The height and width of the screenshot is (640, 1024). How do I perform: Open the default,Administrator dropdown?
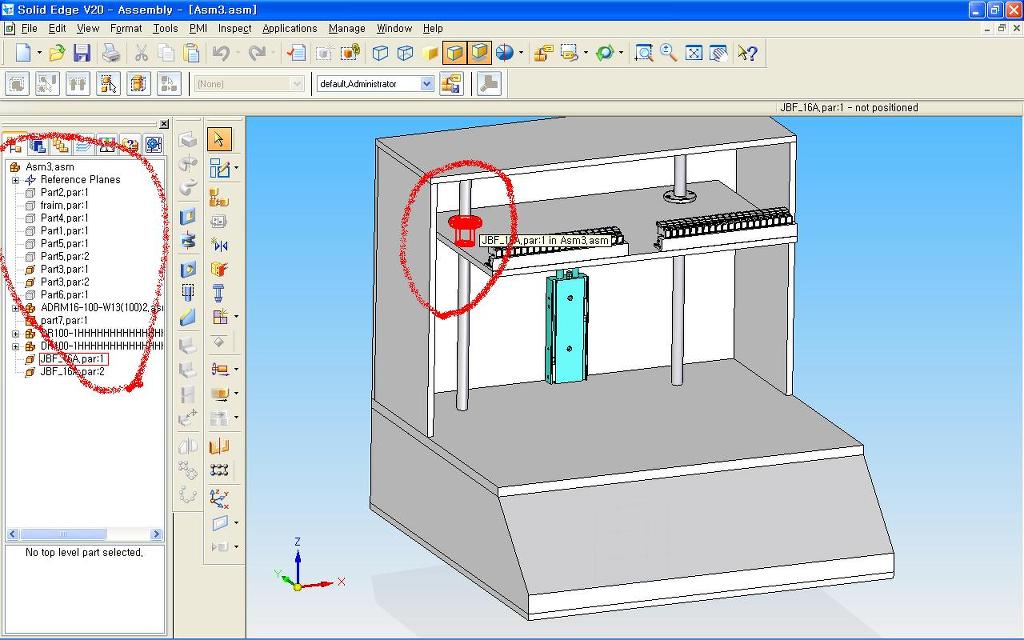click(427, 84)
